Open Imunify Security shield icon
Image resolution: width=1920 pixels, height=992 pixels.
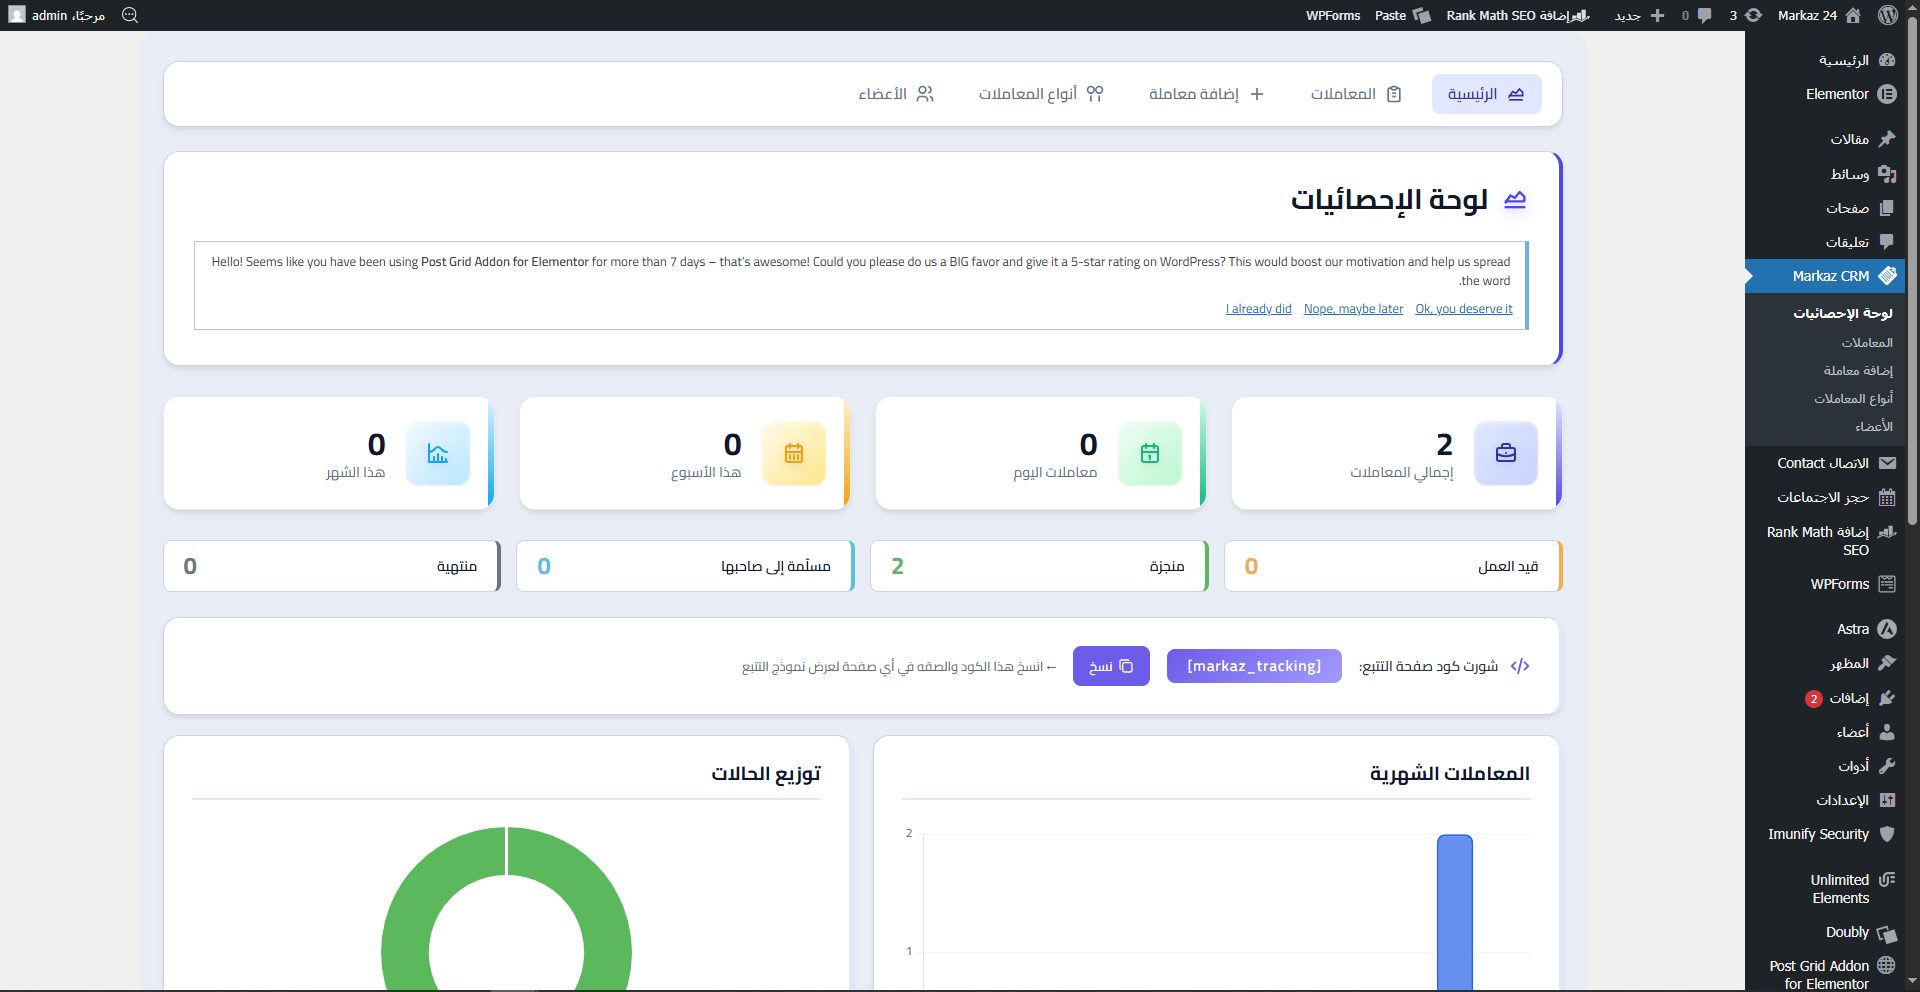pyautogui.click(x=1887, y=834)
